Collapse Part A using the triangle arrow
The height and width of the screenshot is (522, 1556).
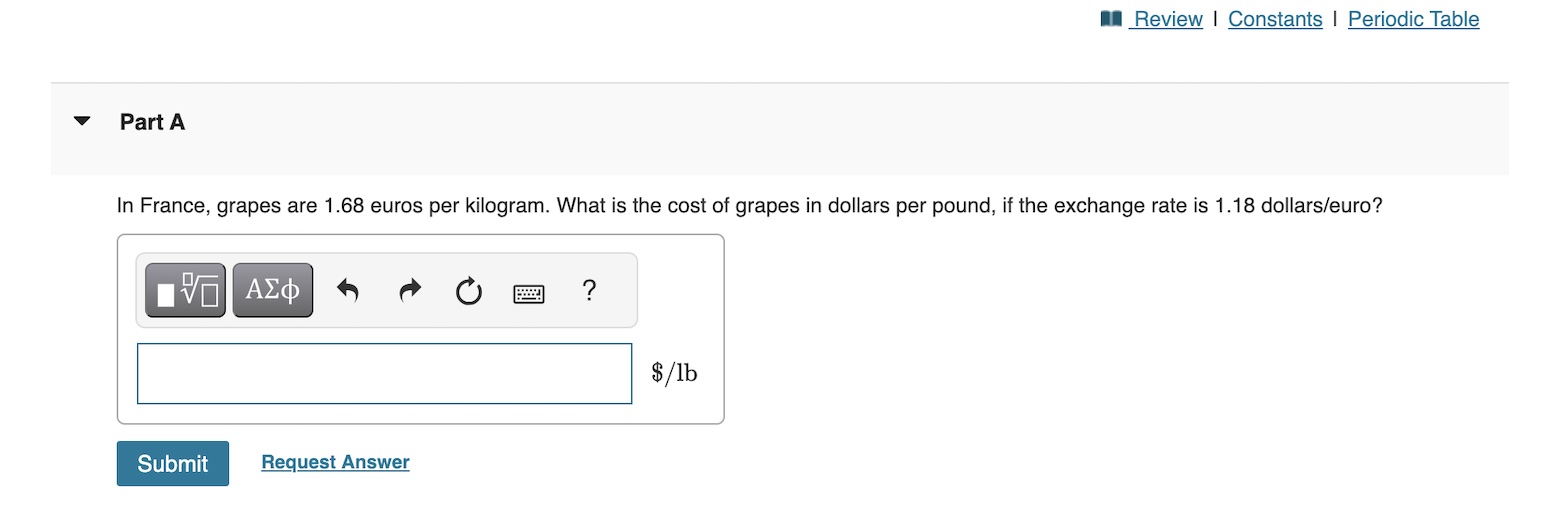pos(82,122)
